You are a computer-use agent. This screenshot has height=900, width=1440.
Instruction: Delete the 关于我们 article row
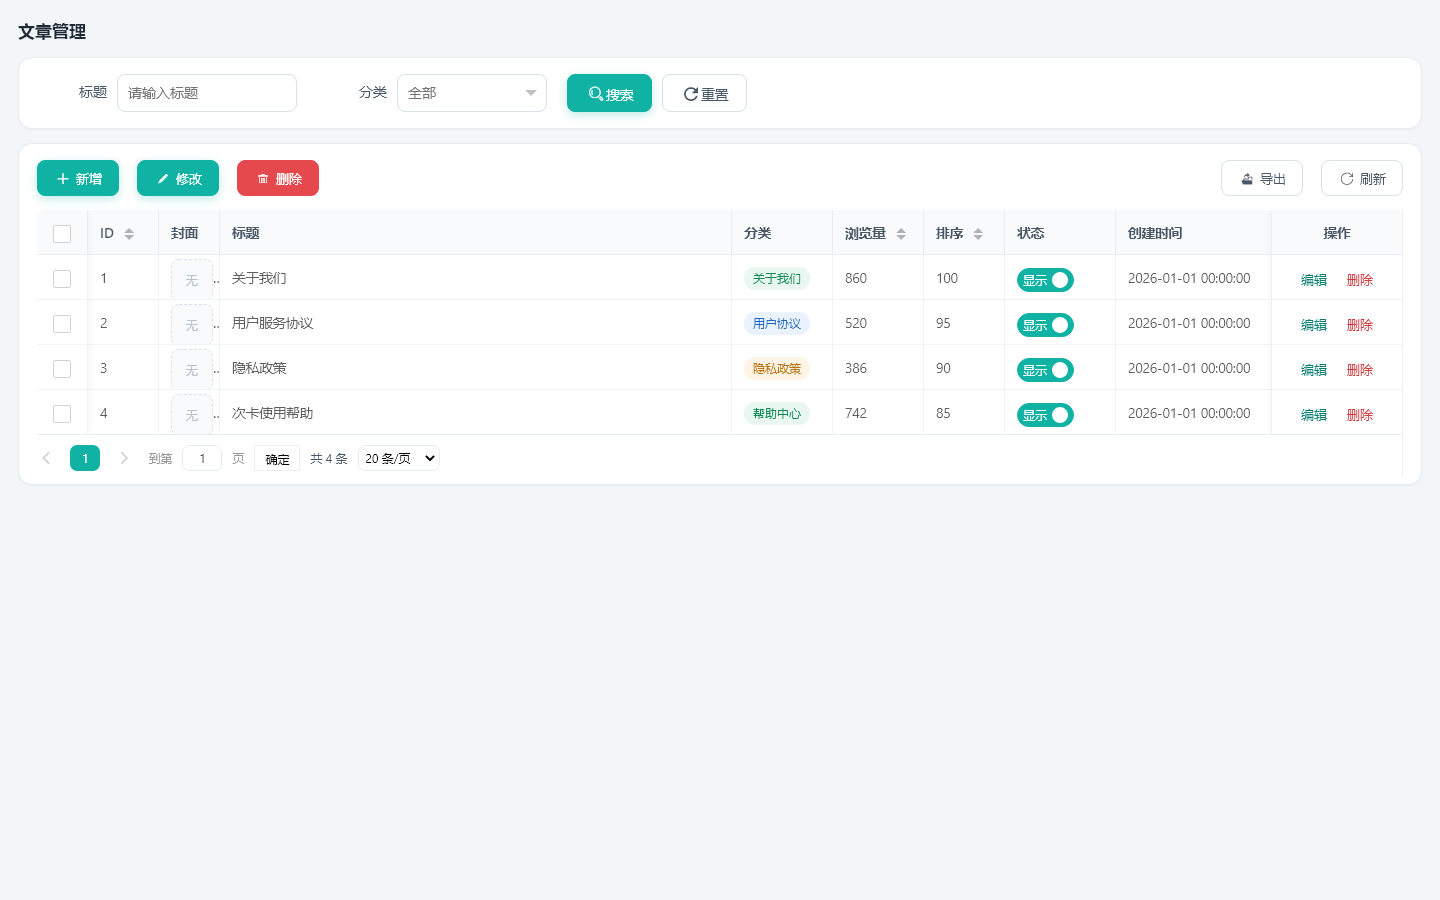click(x=1360, y=280)
